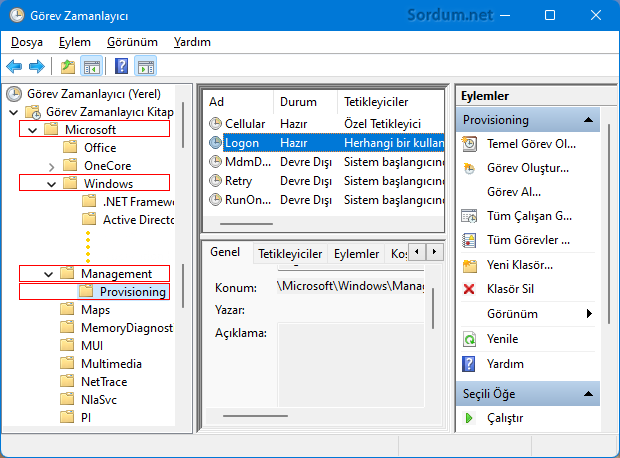
Task: Click the details pane vertical scrollbar thumb
Action: pos(433,308)
